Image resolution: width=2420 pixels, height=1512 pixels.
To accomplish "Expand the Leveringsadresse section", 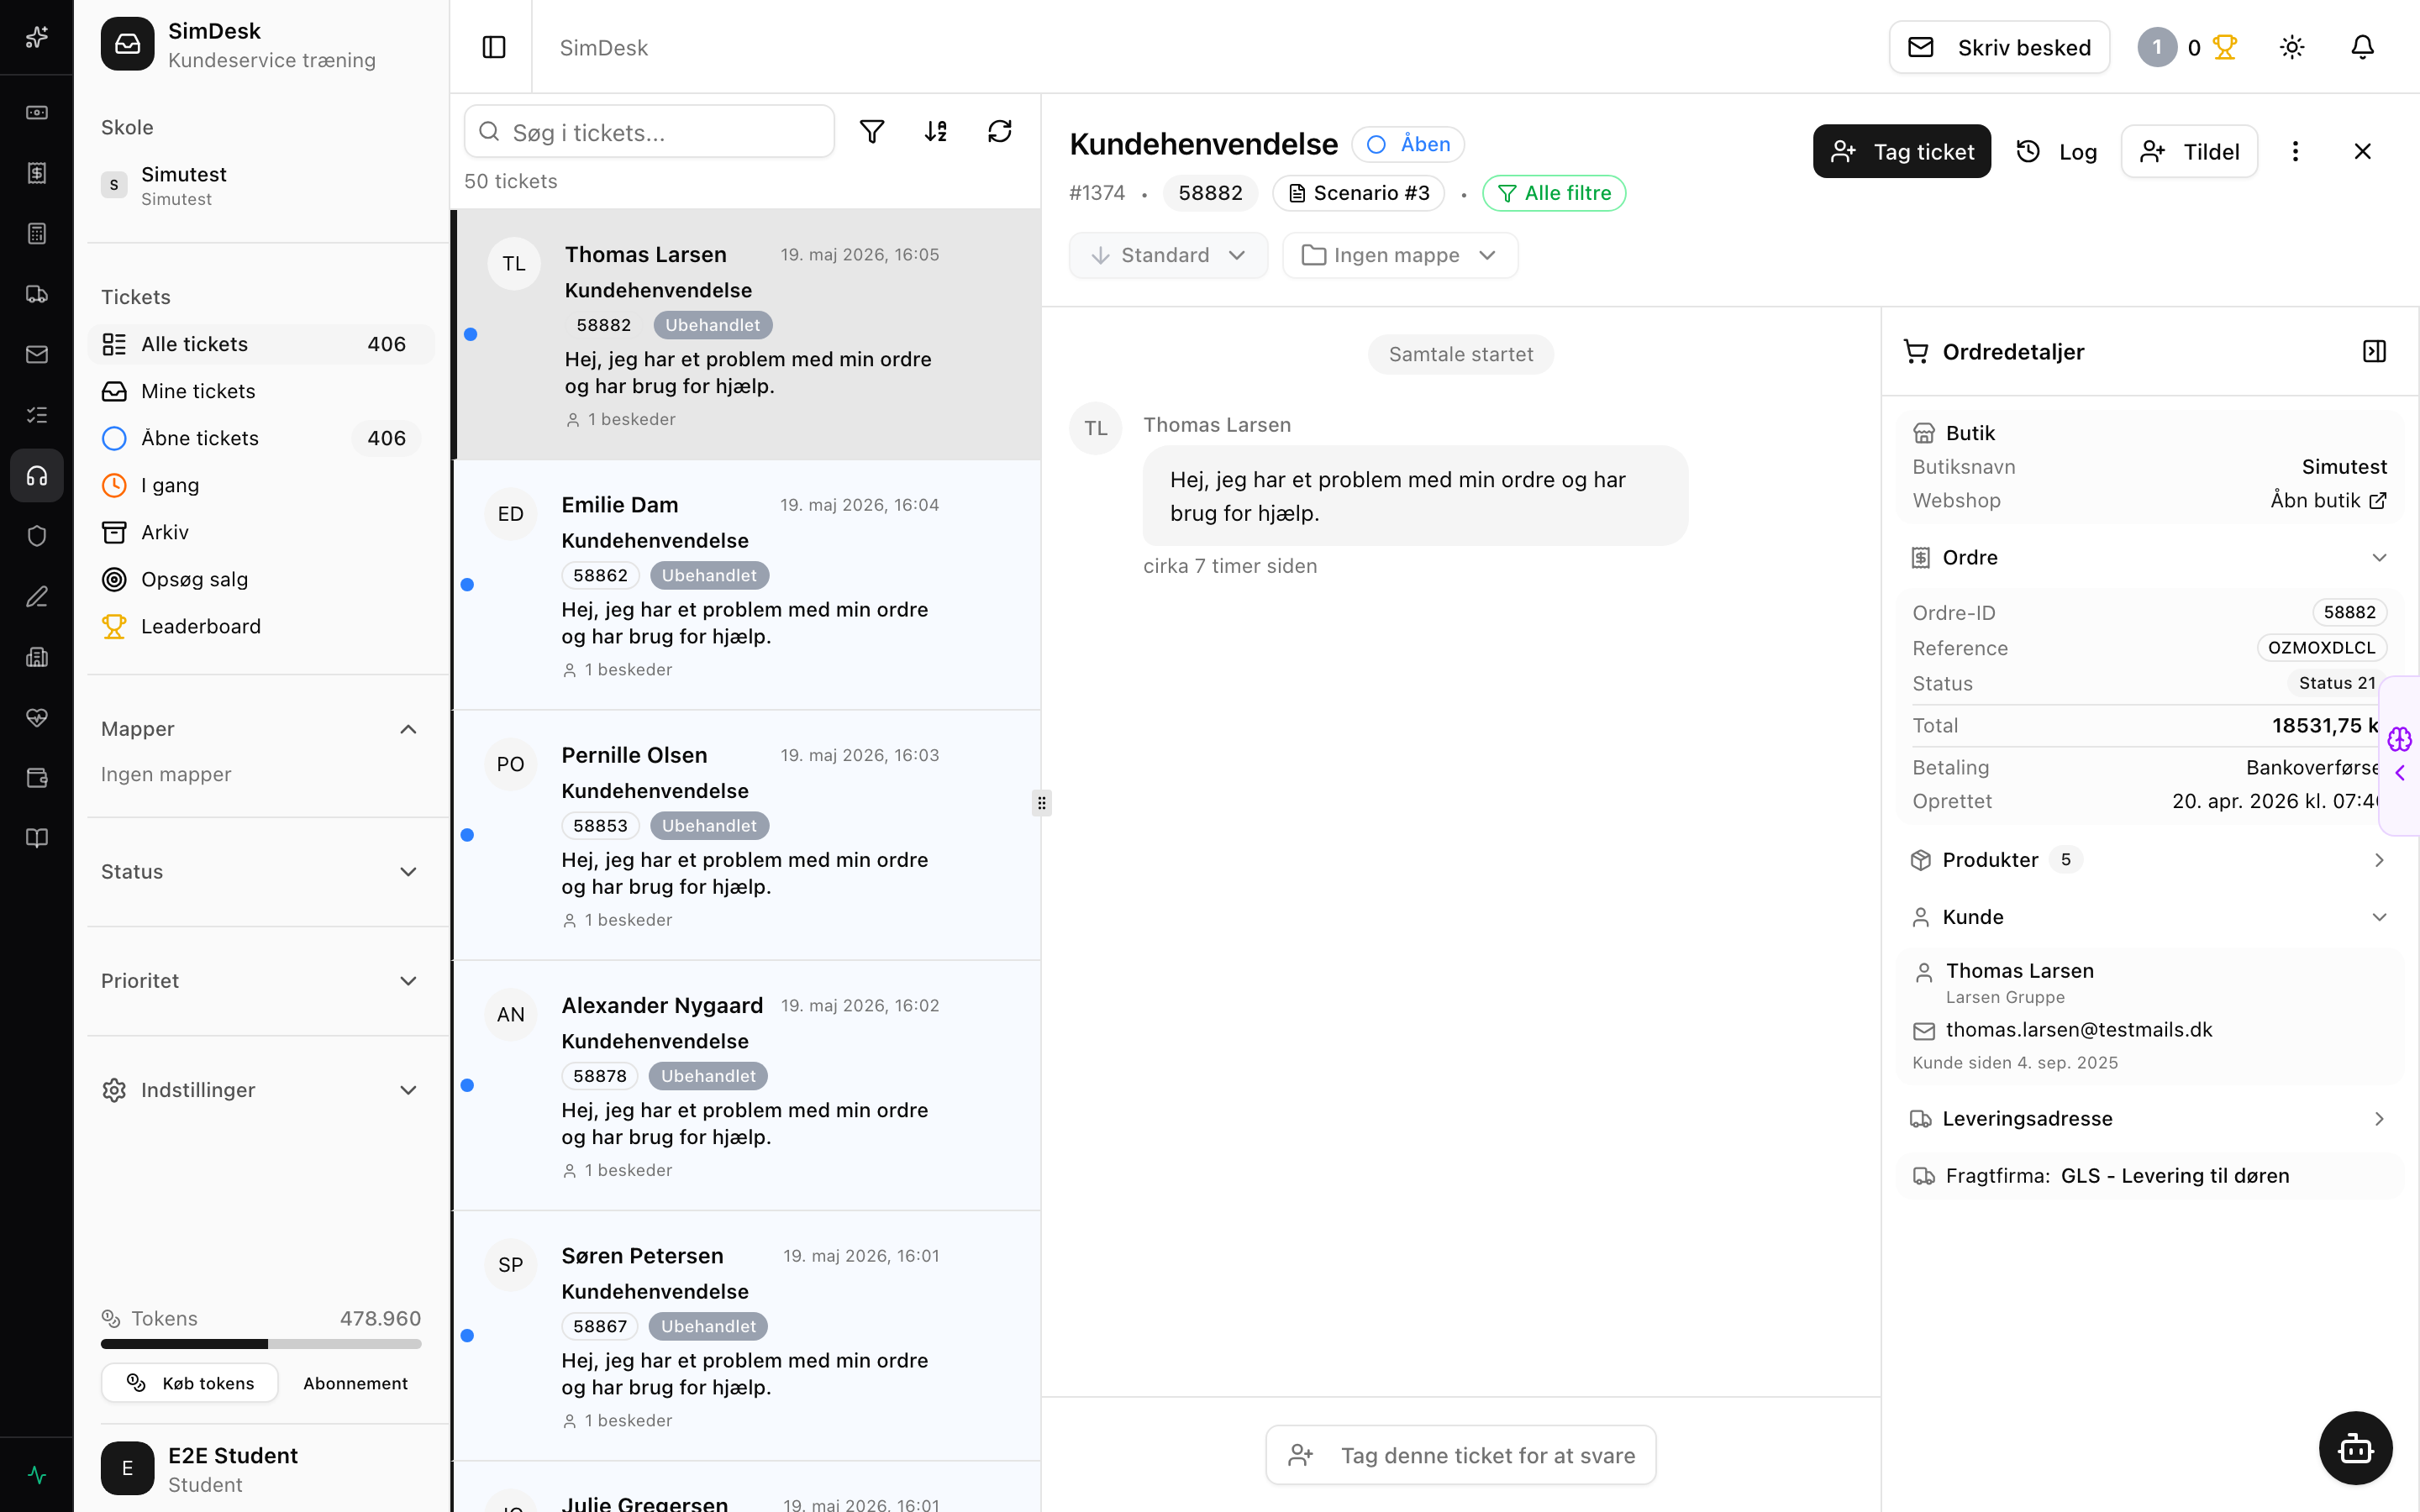I will point(2150,1119).
